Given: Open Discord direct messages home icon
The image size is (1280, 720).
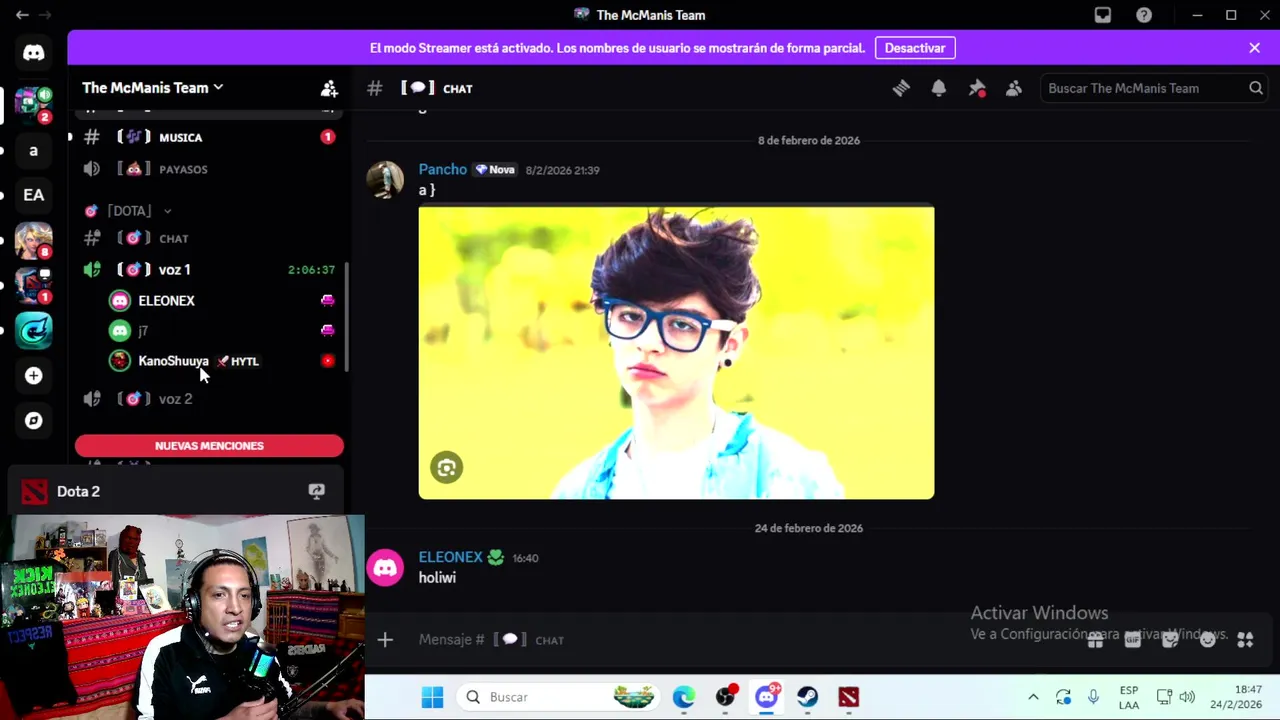Looking at the screenshot, I should 34,53.
